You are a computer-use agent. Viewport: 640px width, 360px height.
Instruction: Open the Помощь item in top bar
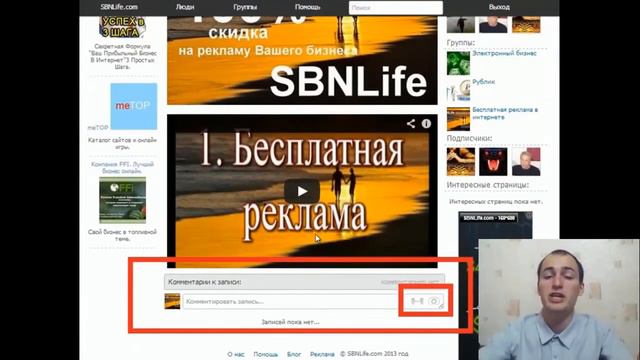[x=307, y=7]
